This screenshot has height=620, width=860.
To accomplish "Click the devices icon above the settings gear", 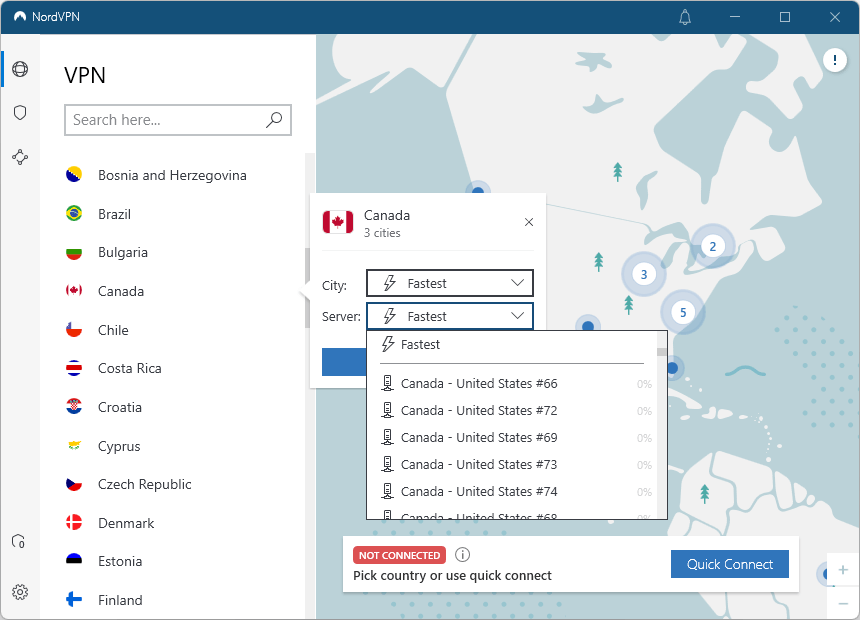I will [19, 541].
